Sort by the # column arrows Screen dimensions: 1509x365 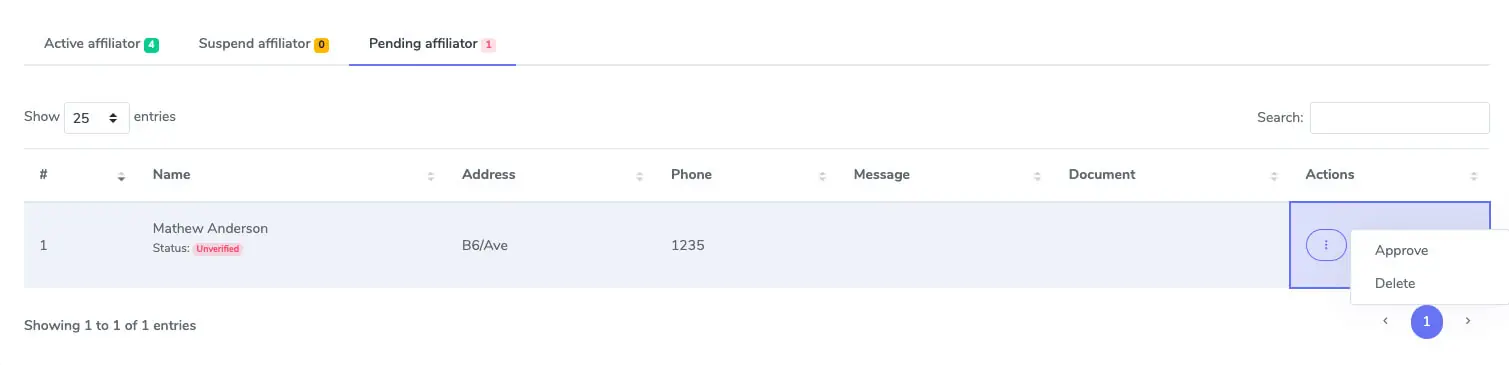coord(121,176)
